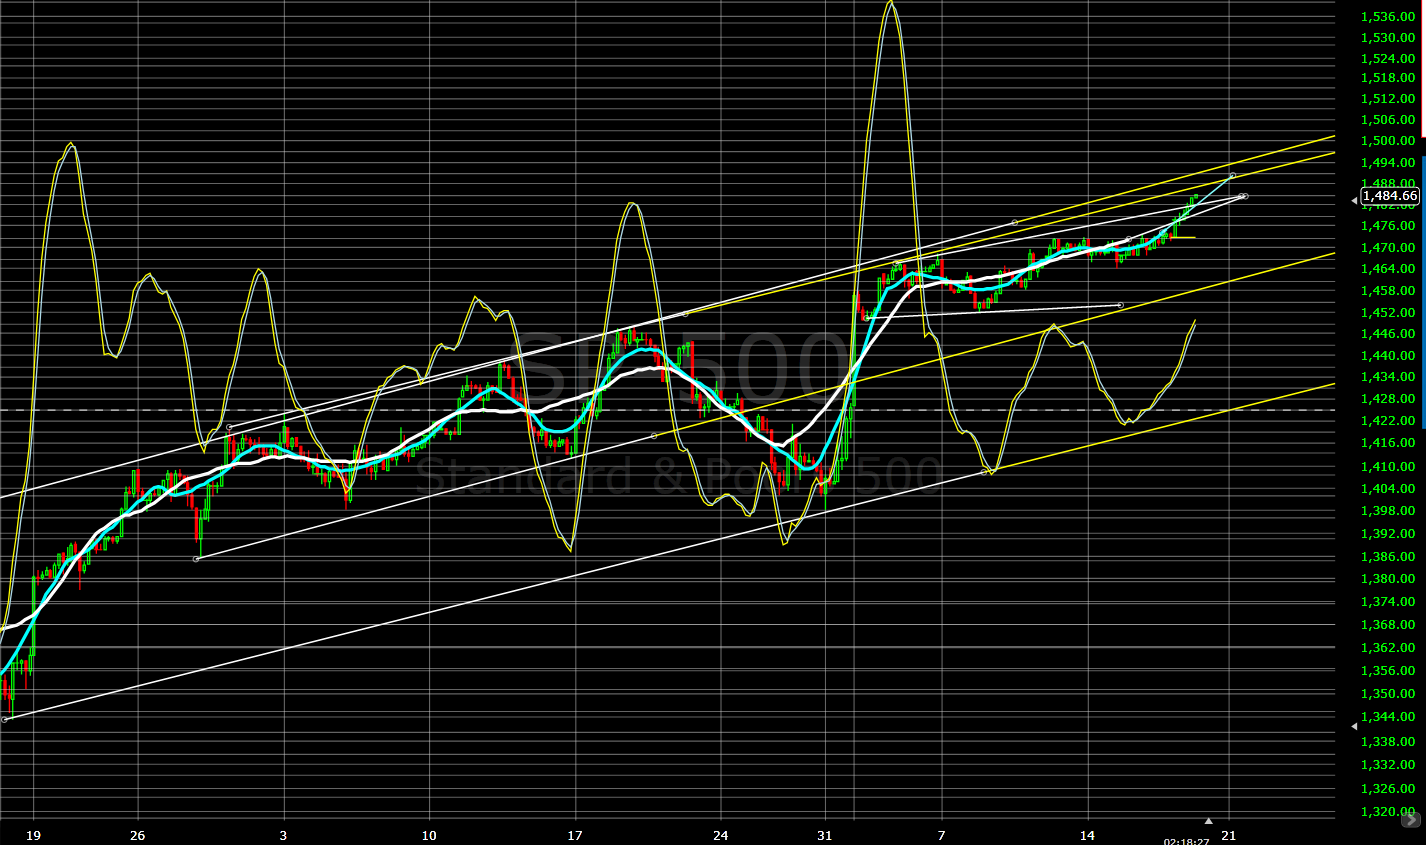
Task: Click the date label 31 on time axis
Action: (824, 835)
